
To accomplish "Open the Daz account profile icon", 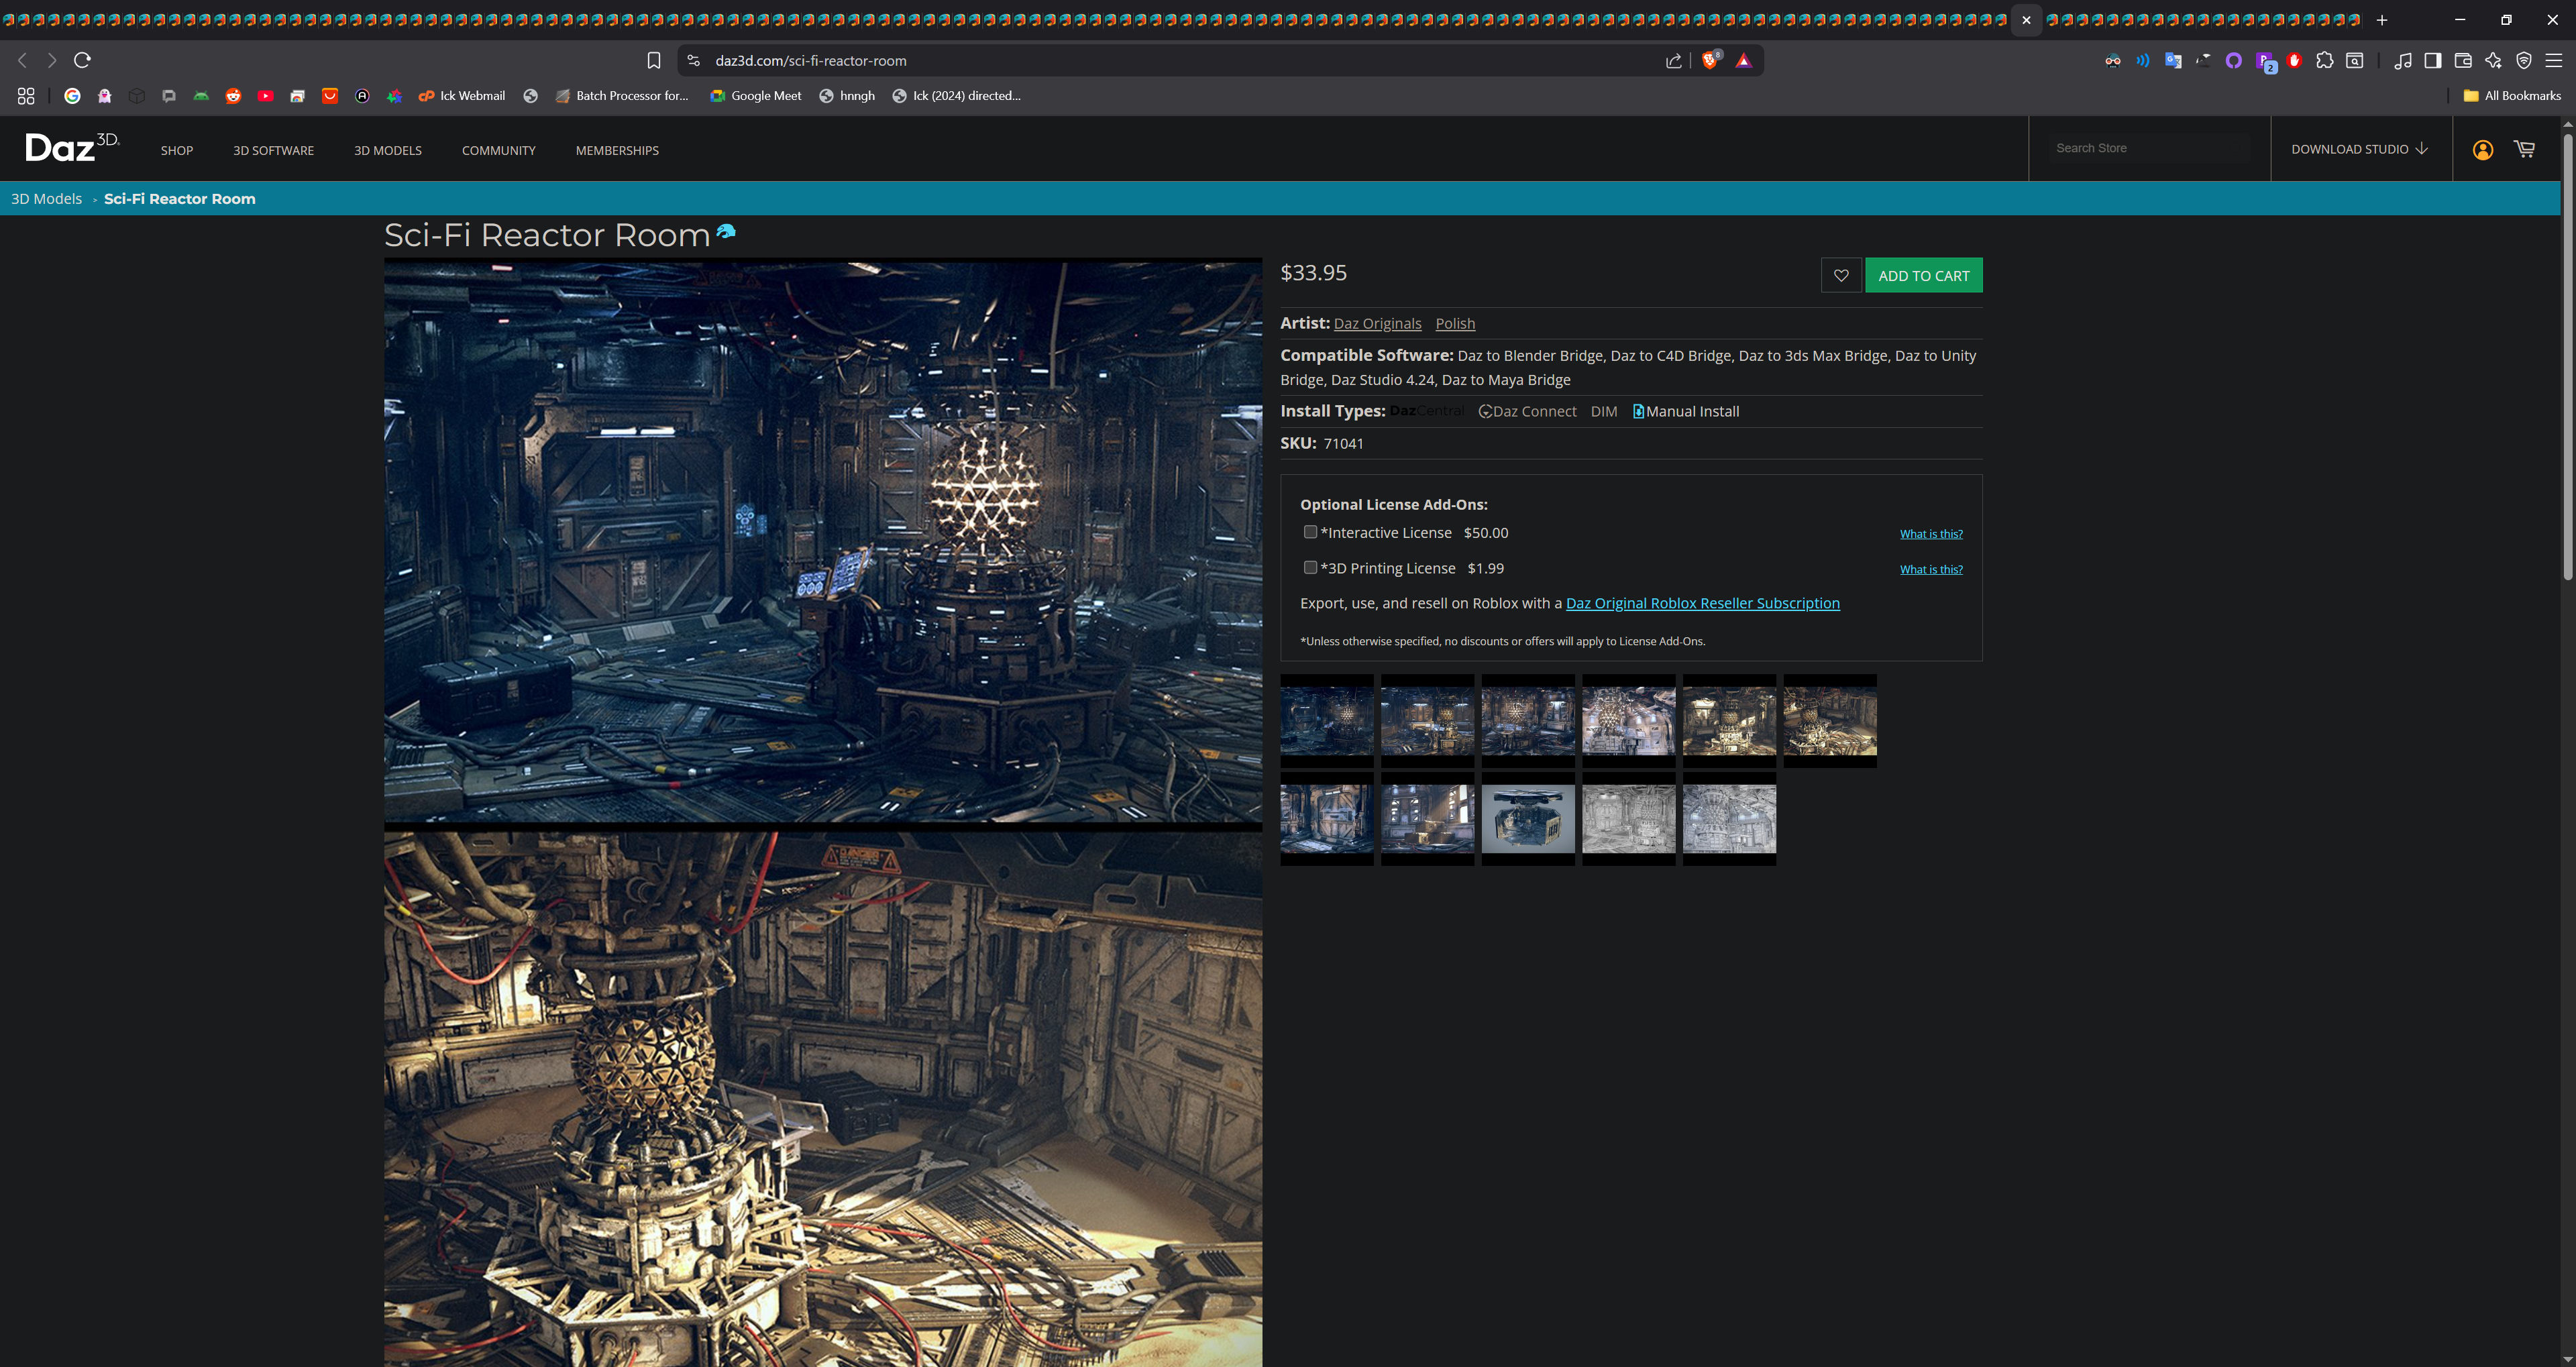I will coord(2483,150).
